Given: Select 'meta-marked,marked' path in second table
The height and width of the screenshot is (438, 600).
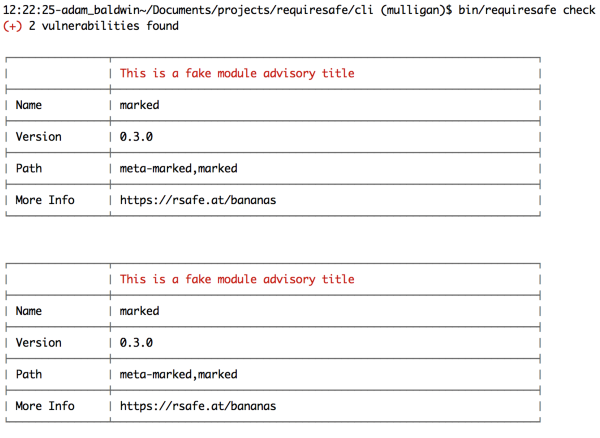Looking at the screenshot, I should click(178, 374).
